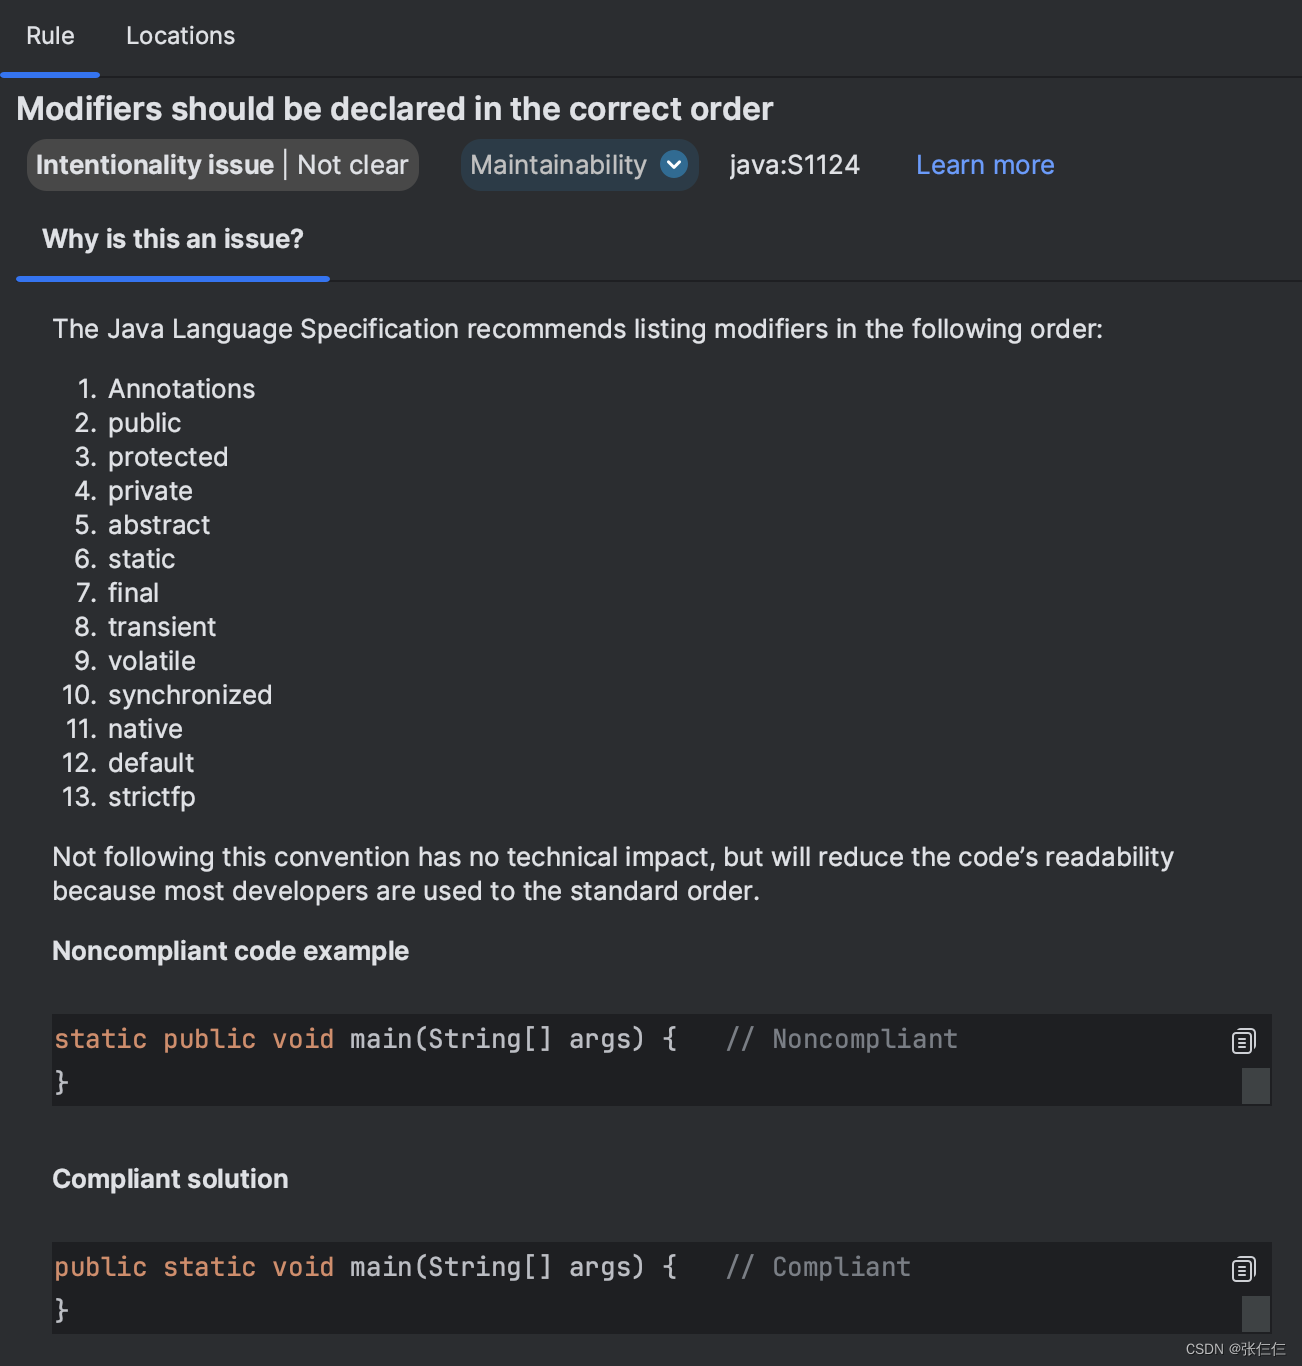Copy the compliant solution code
This screenshot has width=1302, height=1366.
1243,1269
